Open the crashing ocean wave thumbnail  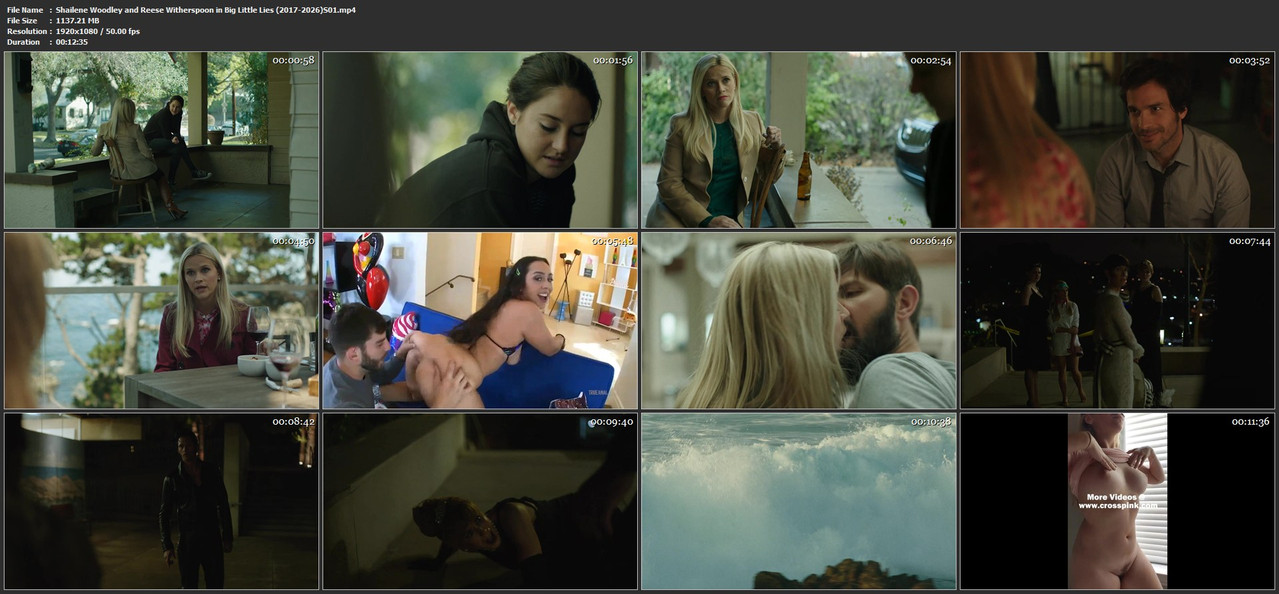pyautogui.click(x=799, y=501)
